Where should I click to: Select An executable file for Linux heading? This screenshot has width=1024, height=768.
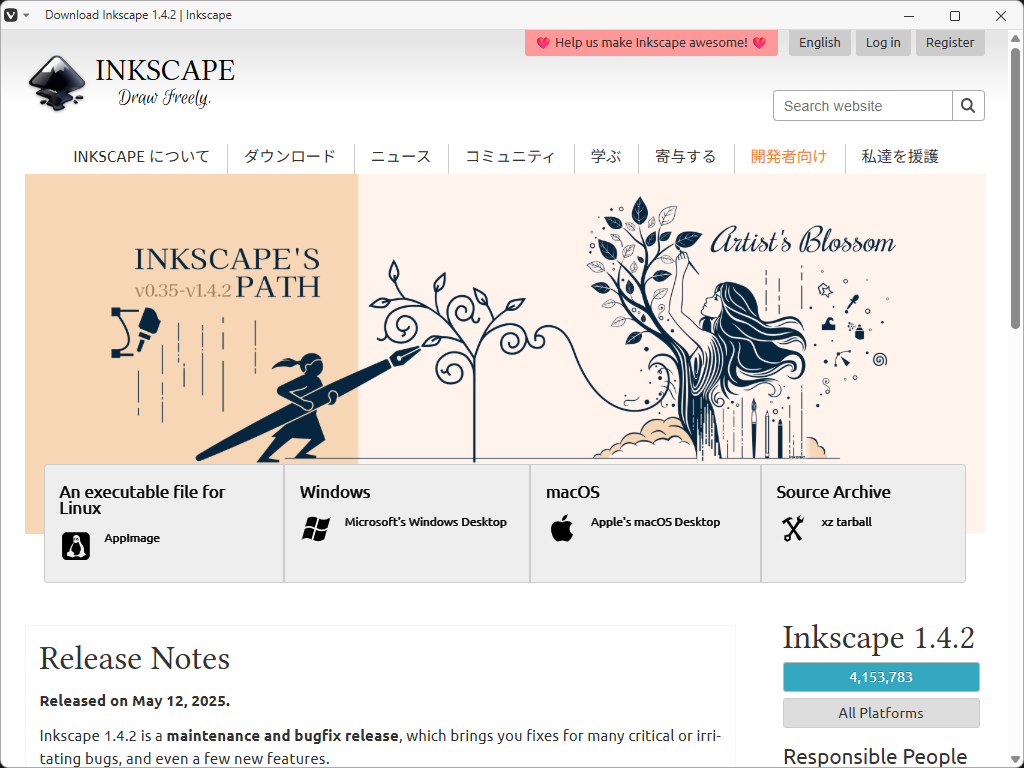tap(142, 500)
